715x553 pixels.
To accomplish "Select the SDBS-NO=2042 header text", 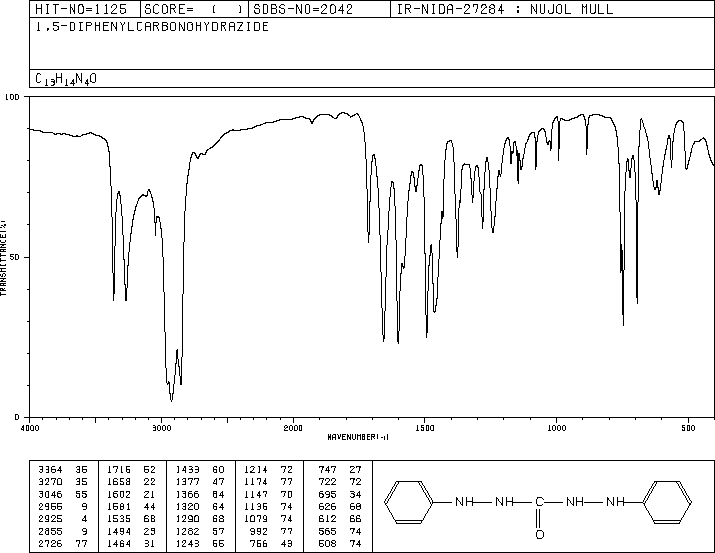I will [x=303, y=9].
